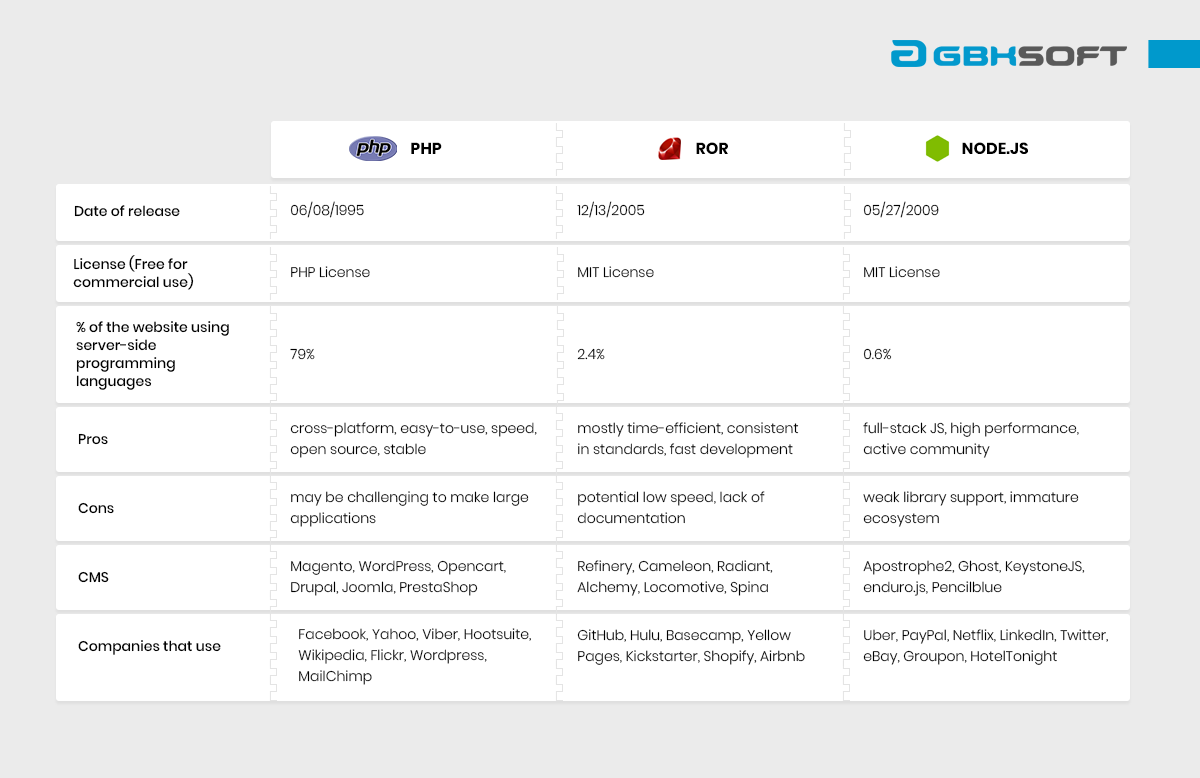
Task: Click the Date of release row label
Action: click(x=127, y=211)
